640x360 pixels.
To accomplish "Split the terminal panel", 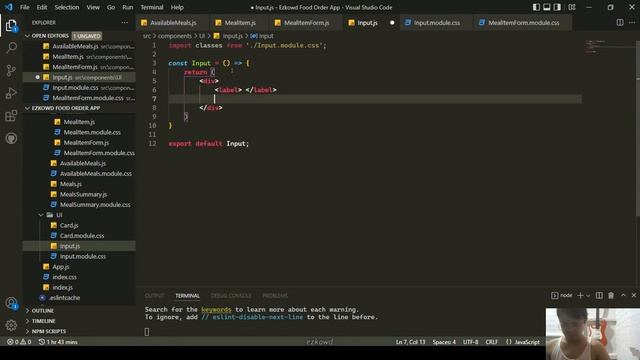I will point(599,296).
